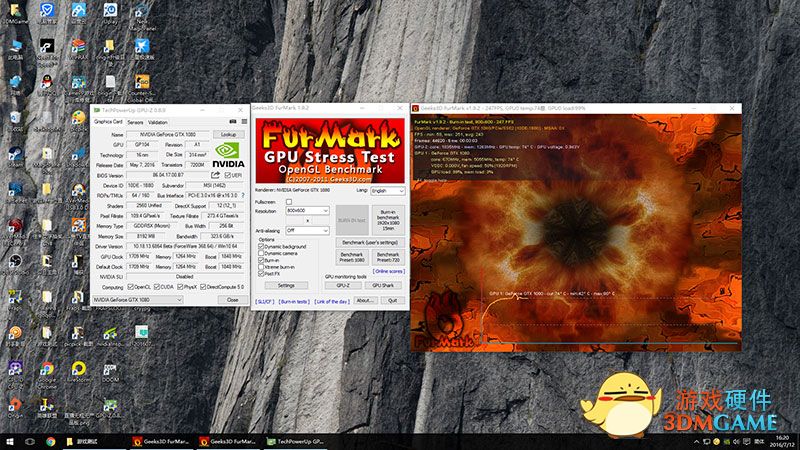
Task: Click the Bus Interface question mark icon
Action: click(x=241, y=194)
